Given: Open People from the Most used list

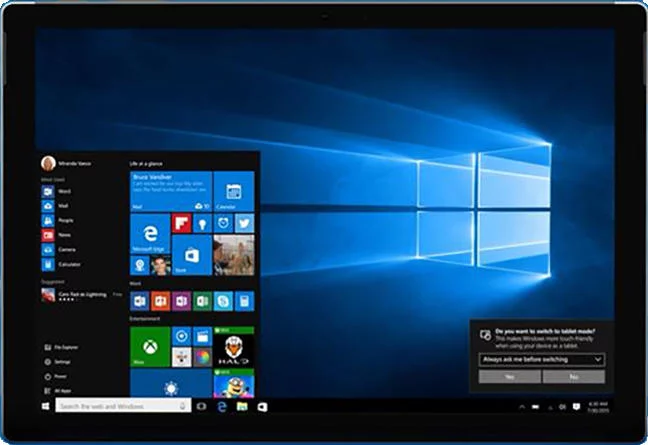Looking at the screenshot, I should coord(57,220).
